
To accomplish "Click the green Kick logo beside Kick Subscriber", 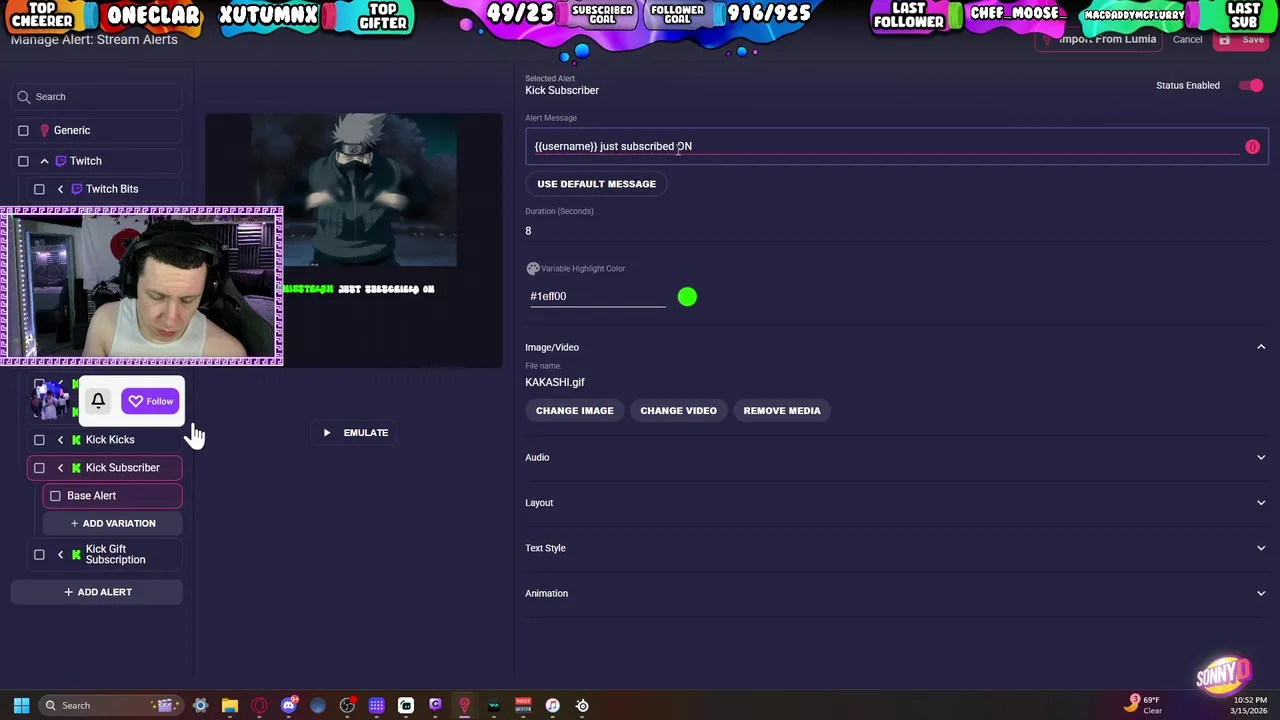I will click(76, 468).
